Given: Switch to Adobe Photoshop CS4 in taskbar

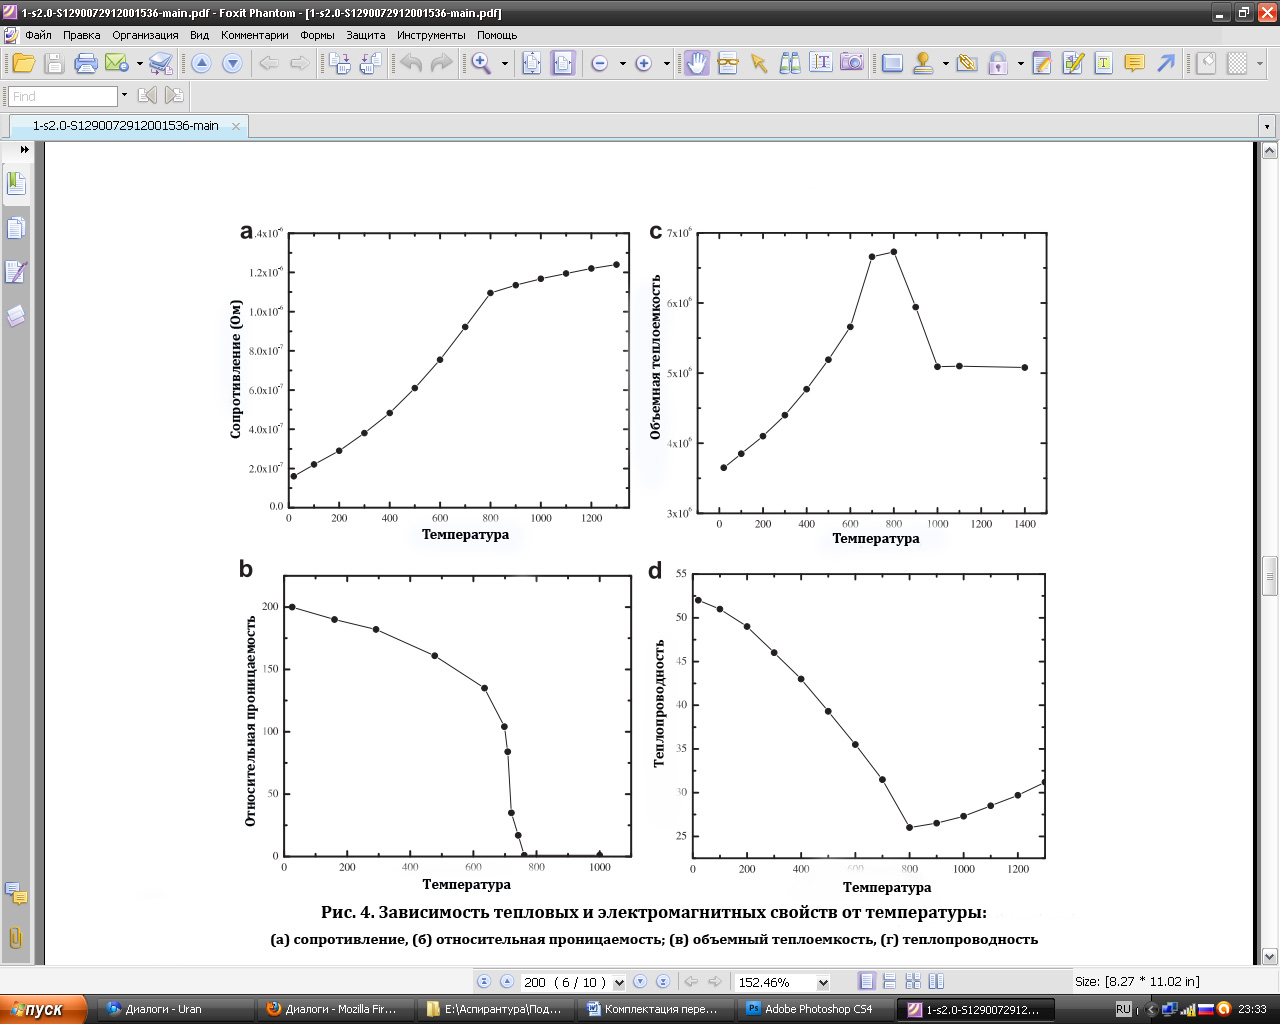Looking at the screenshot, I should point(815,1009).
